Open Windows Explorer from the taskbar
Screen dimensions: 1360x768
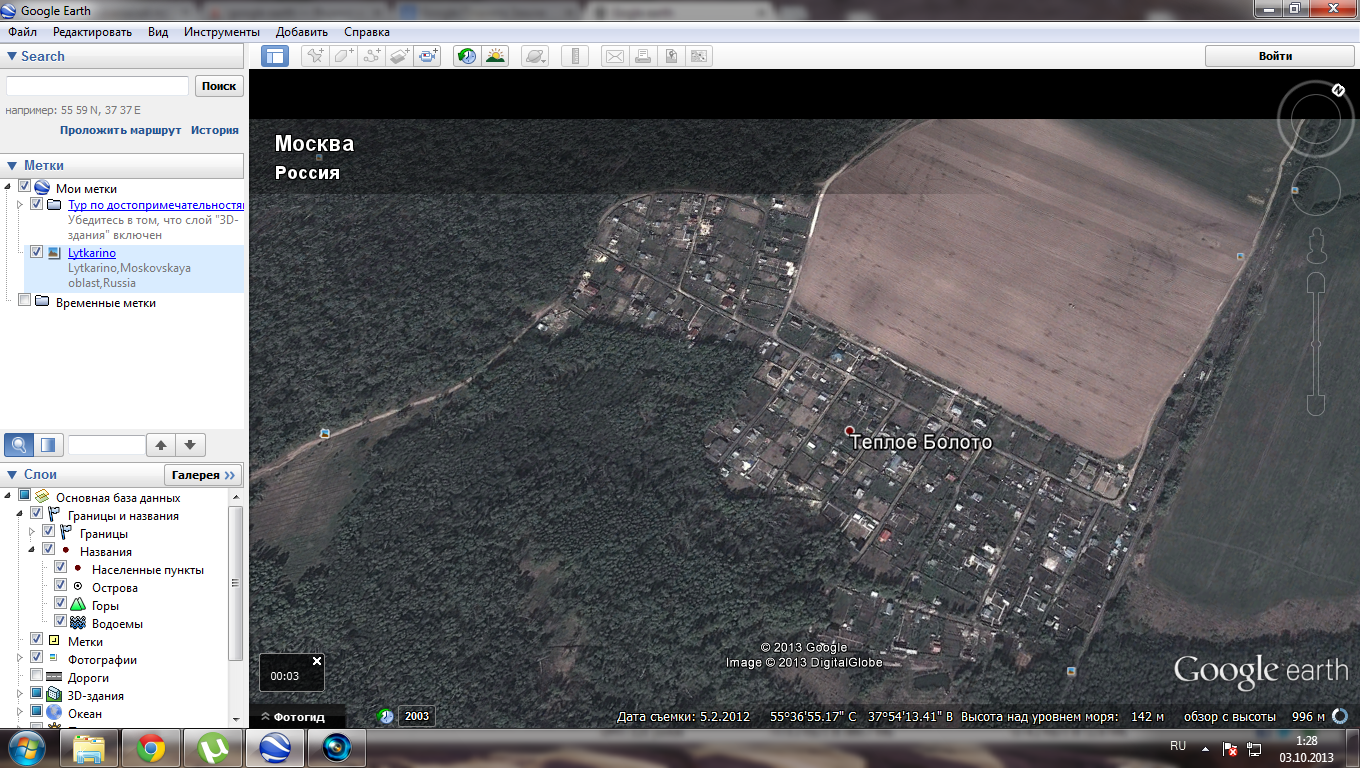(90, 748)
